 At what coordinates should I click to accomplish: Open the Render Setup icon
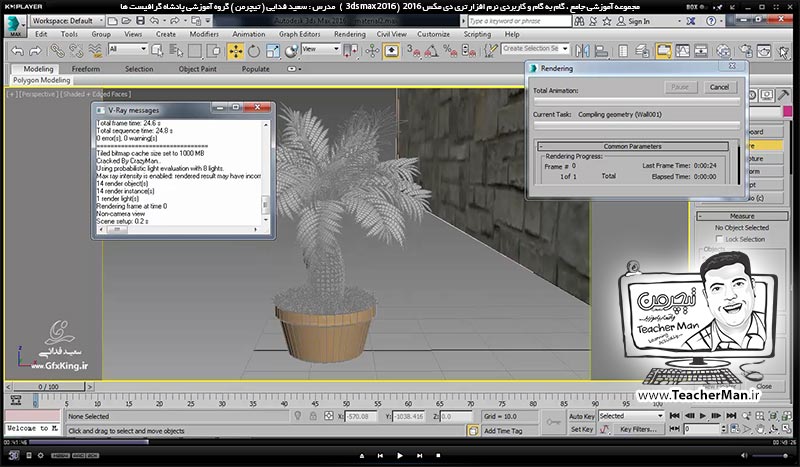[x=745, y=51]
